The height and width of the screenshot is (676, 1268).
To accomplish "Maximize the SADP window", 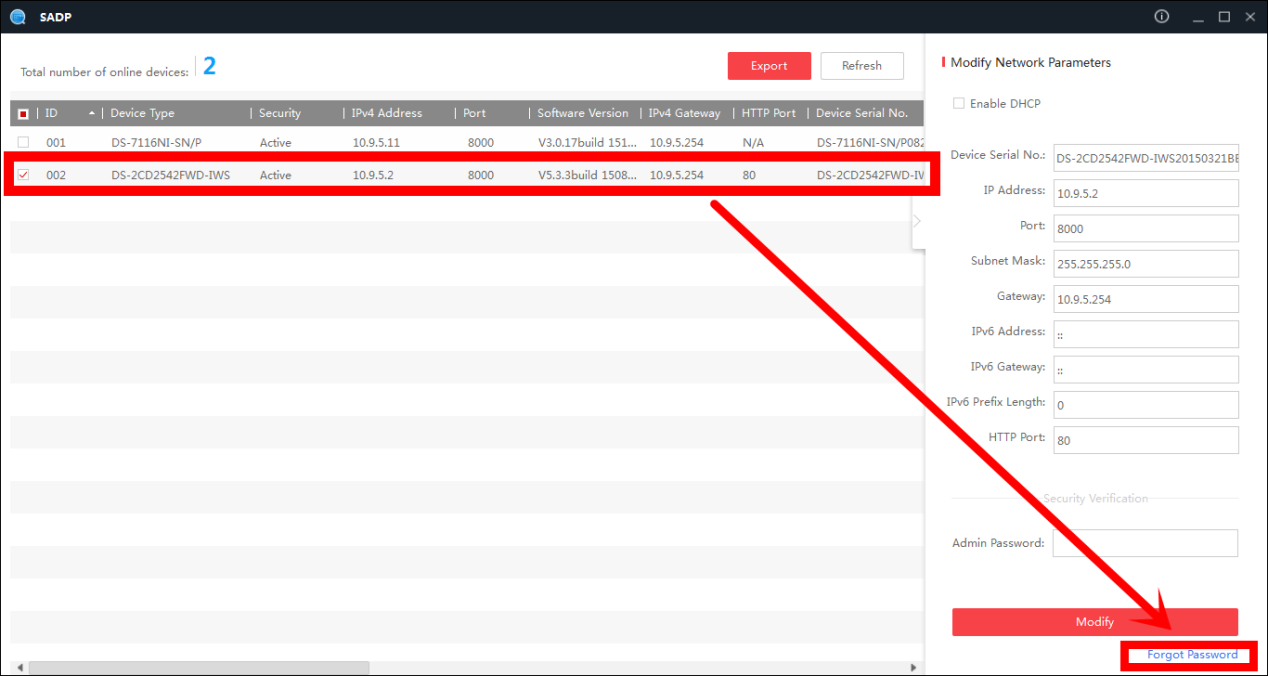I will pos(1224,17).
